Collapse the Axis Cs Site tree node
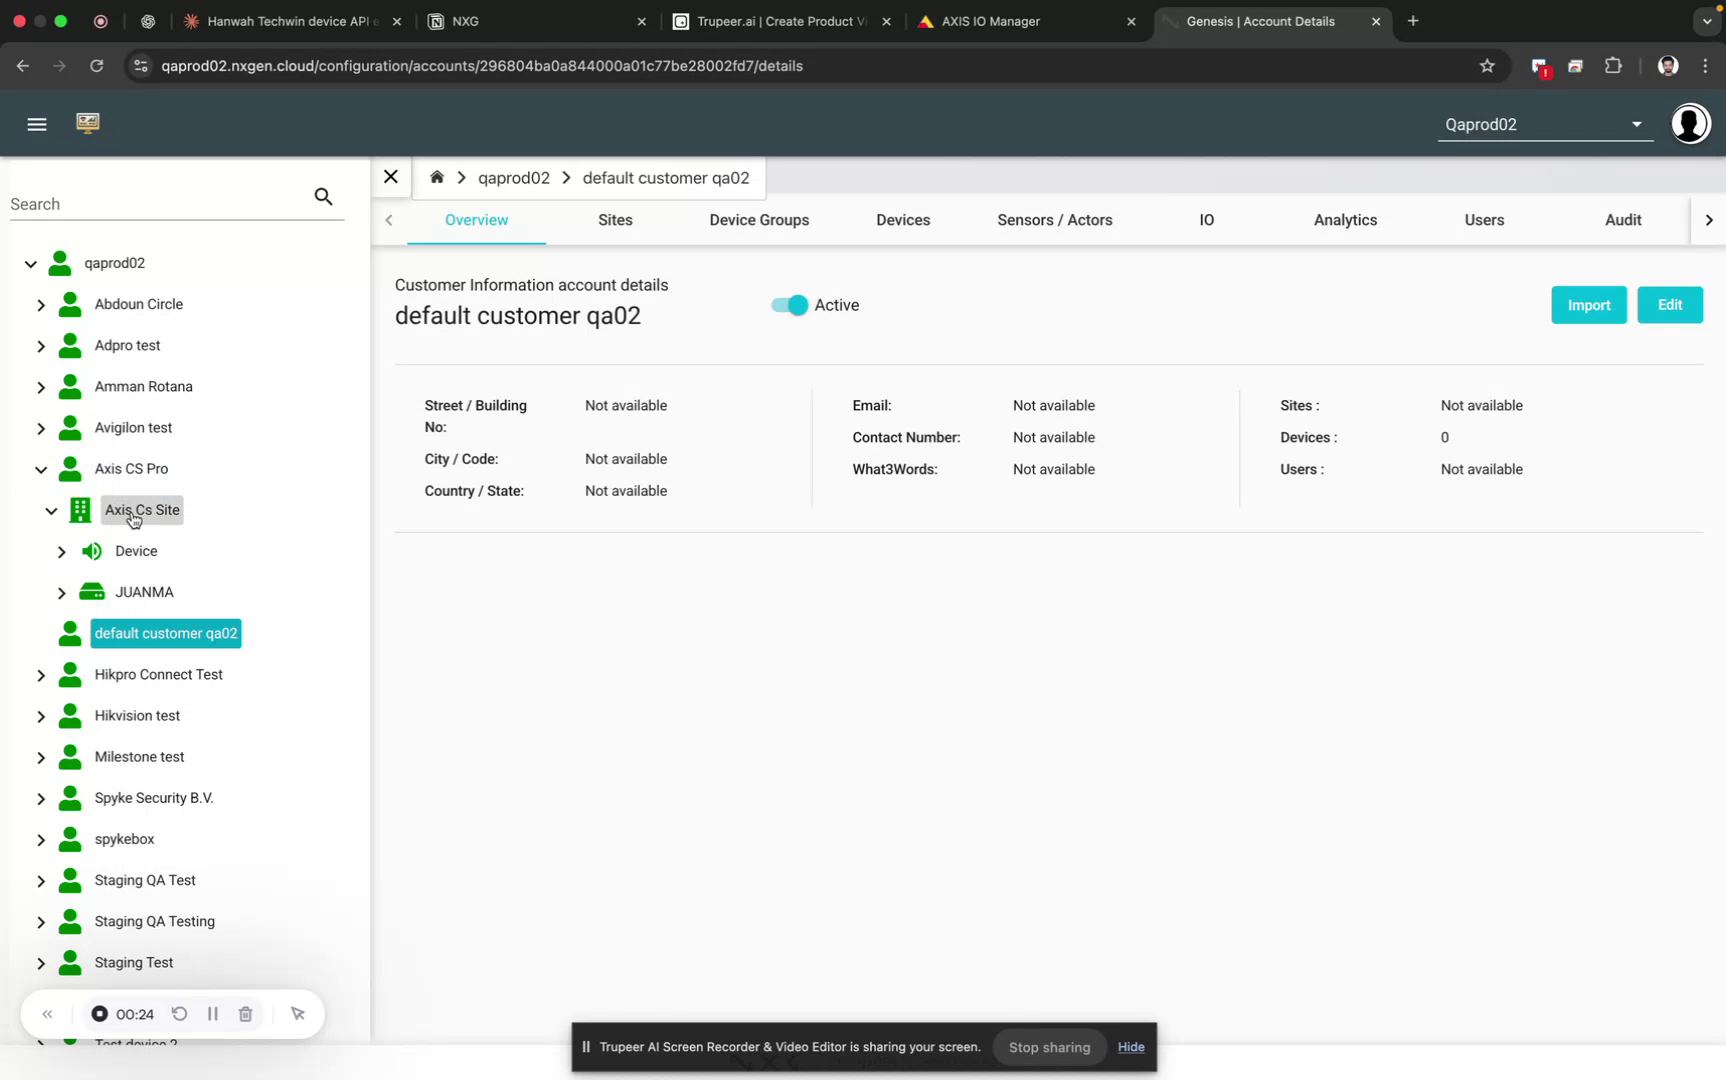The width and height of the screenshot is (1726, 1080). 51,510
